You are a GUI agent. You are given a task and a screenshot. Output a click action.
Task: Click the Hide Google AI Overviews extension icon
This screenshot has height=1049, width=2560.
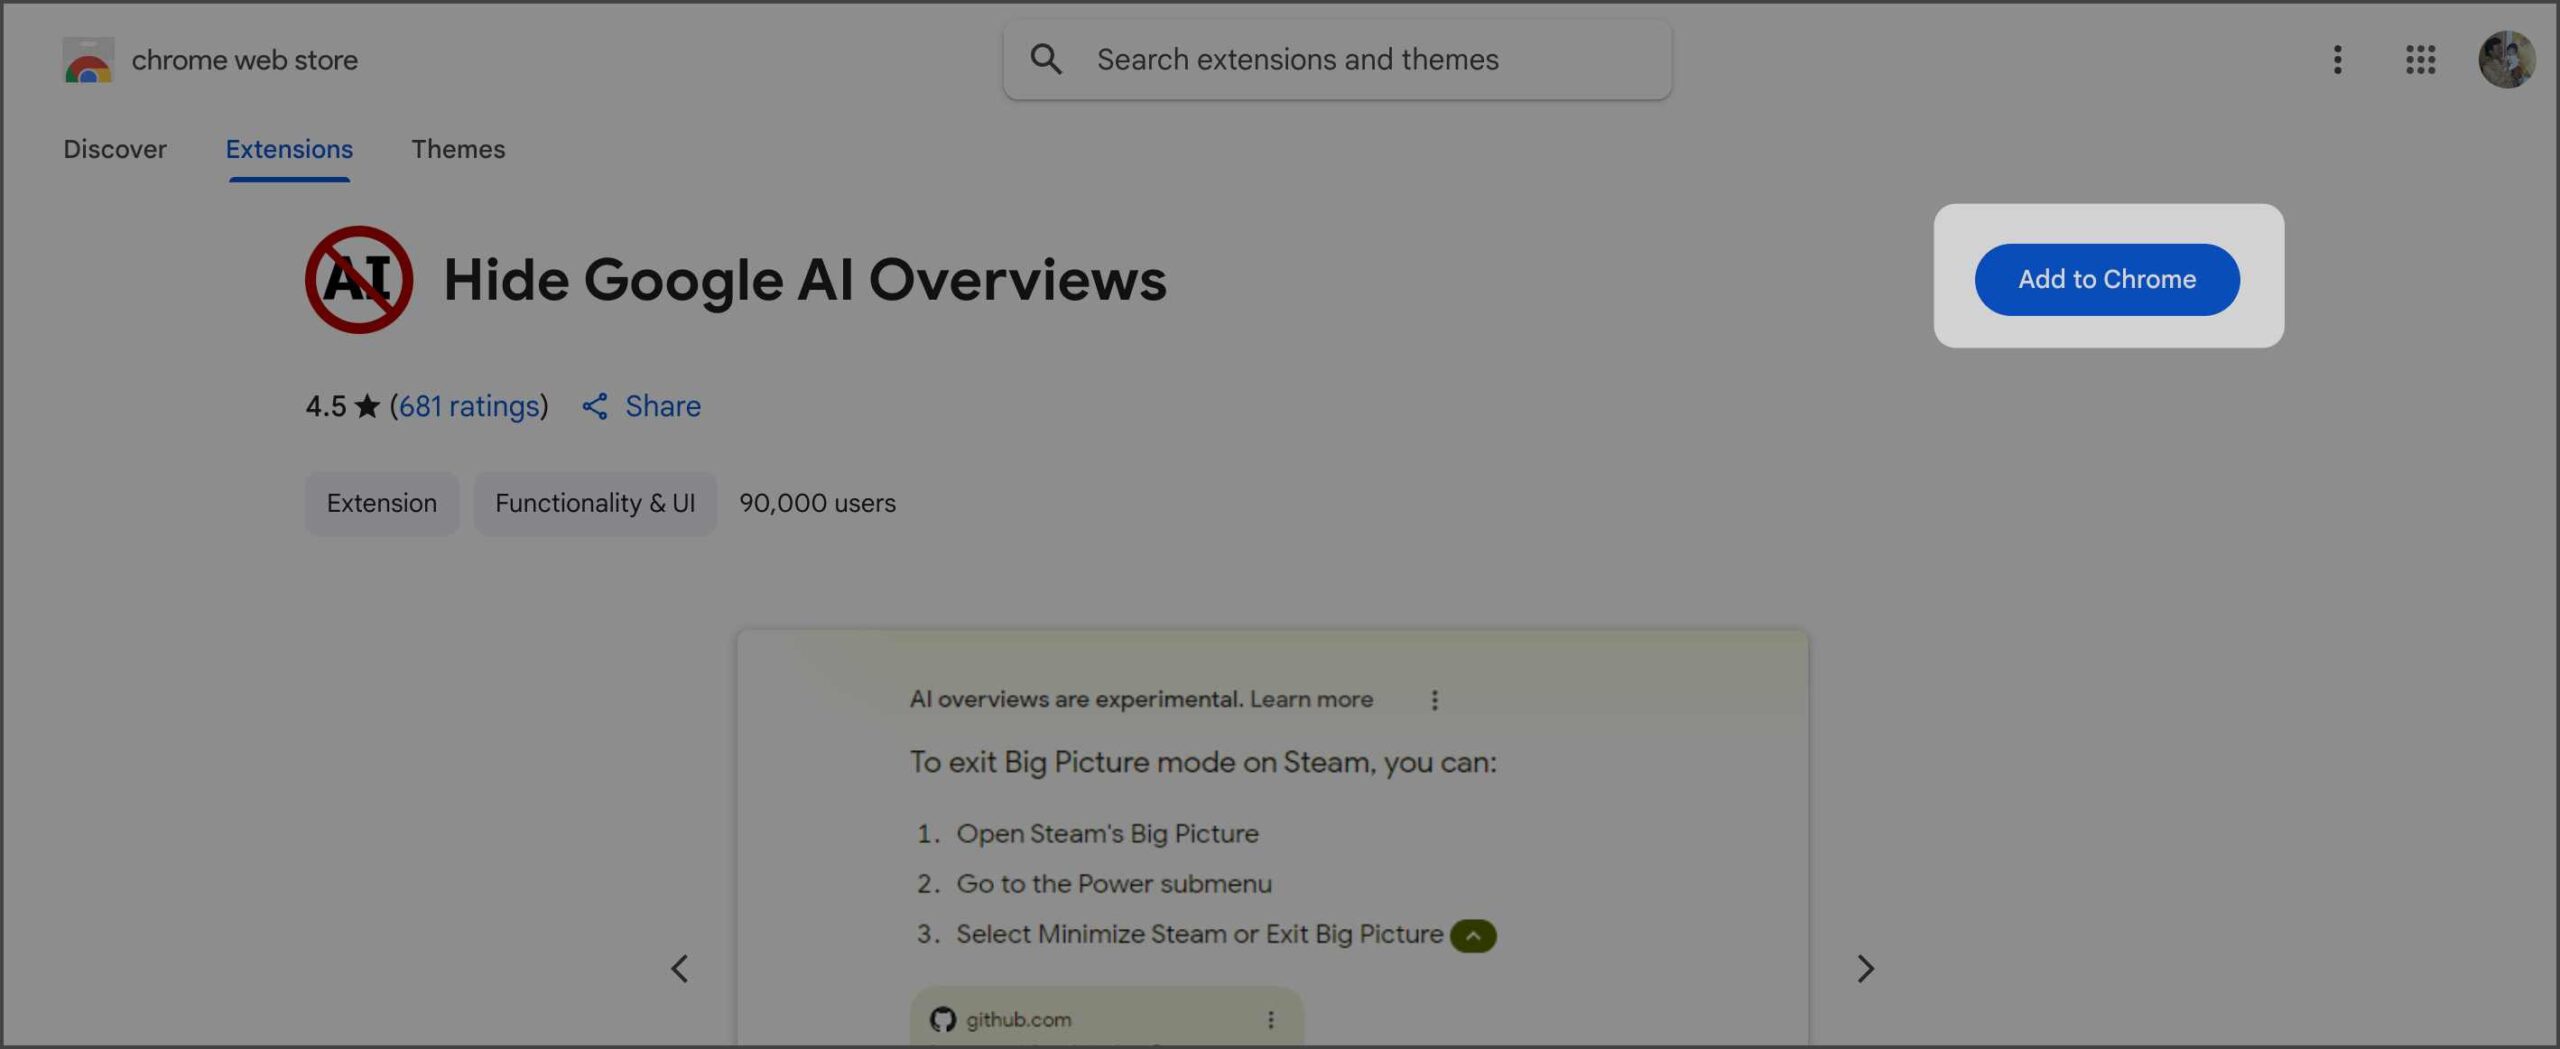pyautogui.click(x=358, y=279)
